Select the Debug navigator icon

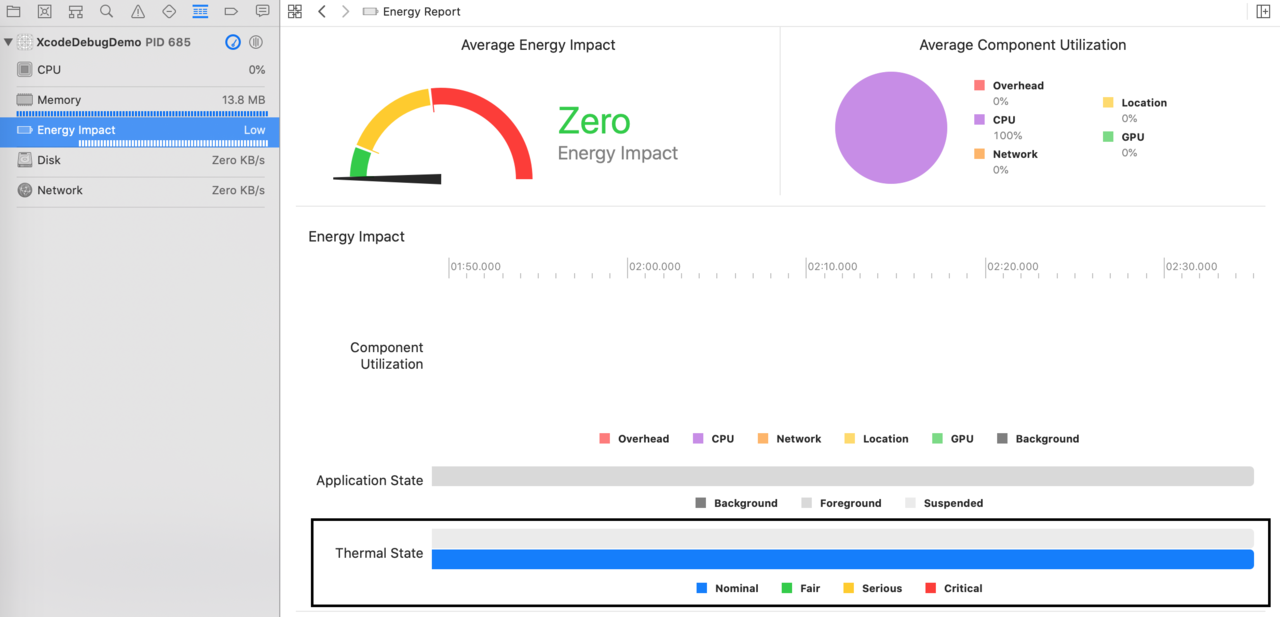pos(200,12)
